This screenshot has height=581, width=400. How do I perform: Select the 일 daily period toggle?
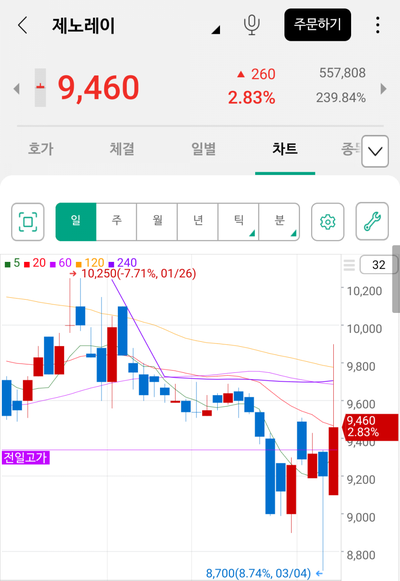pyautogui.click(x=76, y=222)
